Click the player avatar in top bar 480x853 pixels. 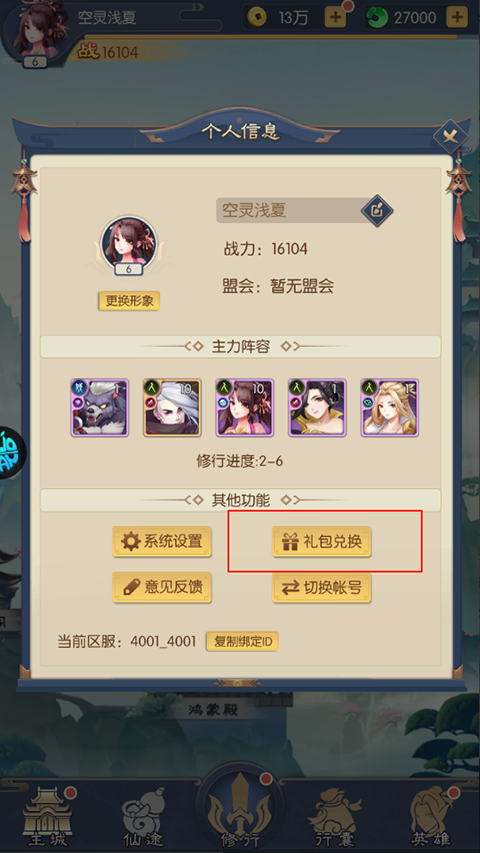pos(34,32)
